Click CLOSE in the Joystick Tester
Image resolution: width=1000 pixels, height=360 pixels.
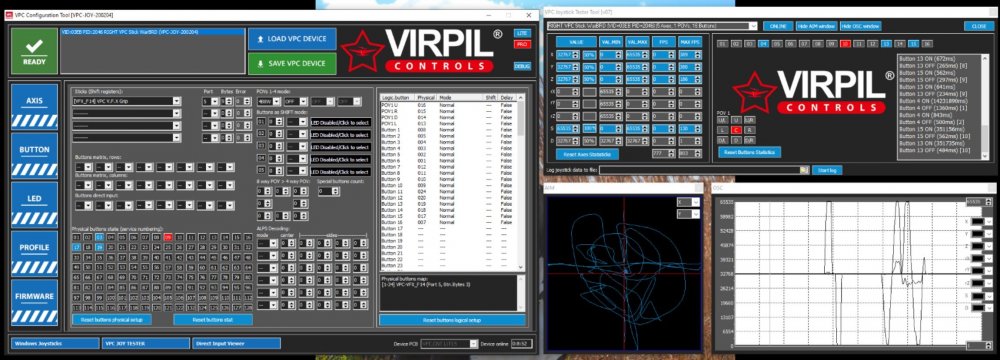tap(978, 26)
